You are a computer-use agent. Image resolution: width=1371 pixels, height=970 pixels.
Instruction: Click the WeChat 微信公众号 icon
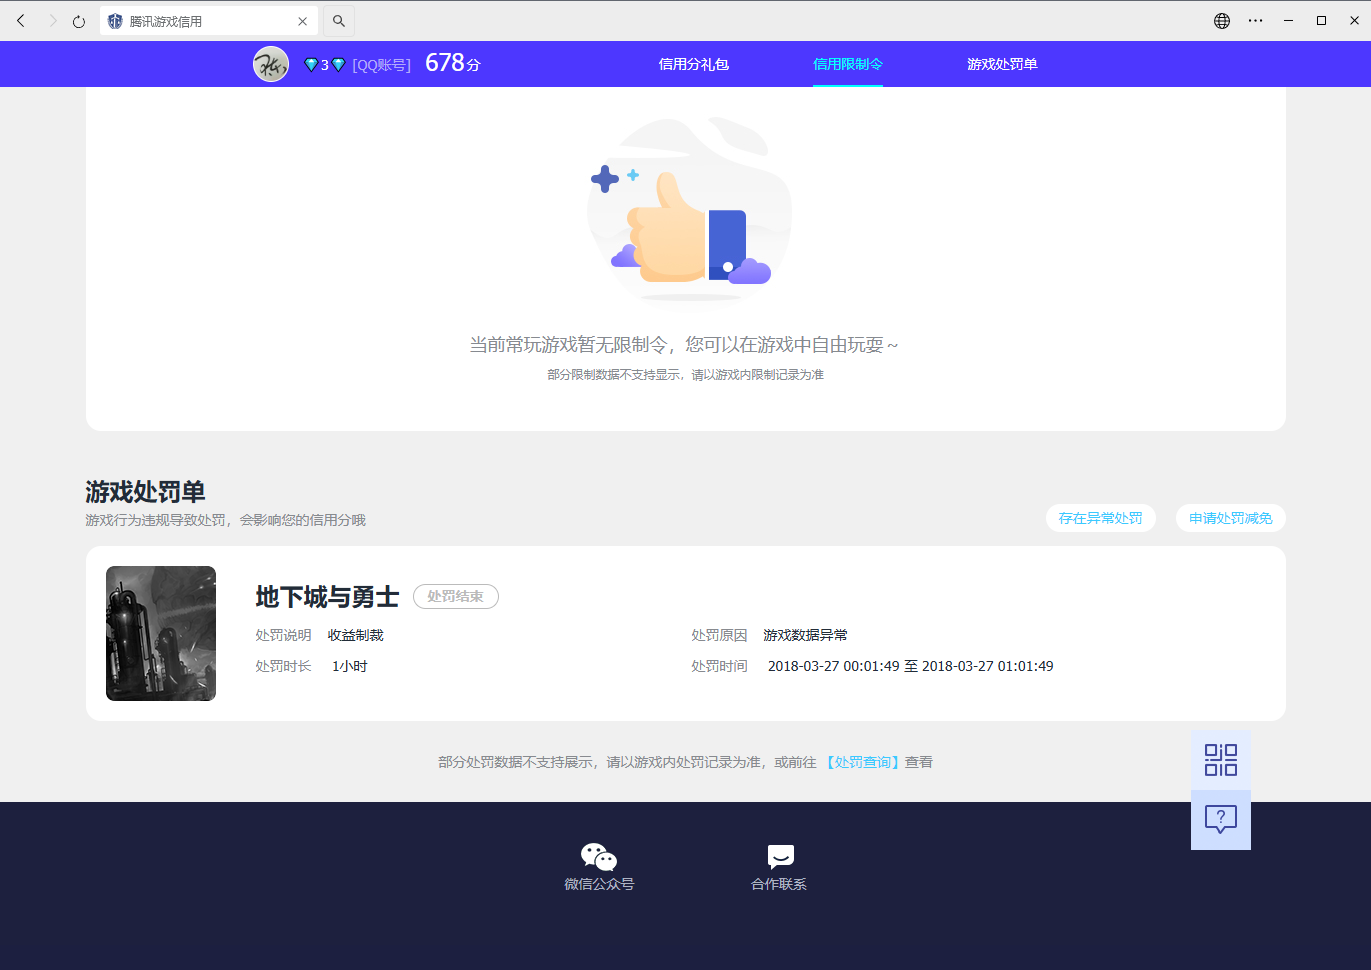click(x=599, y=858)
